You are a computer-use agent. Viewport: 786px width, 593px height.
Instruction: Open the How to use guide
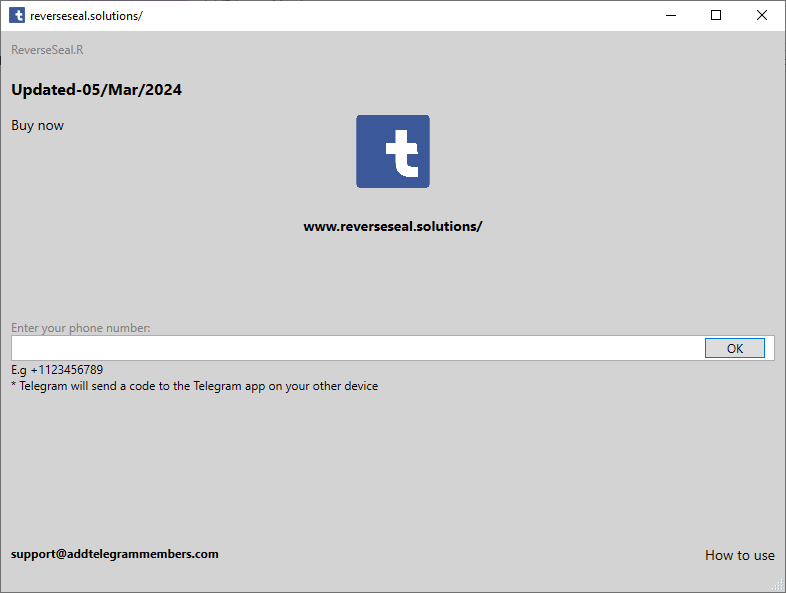coord(739,555)
